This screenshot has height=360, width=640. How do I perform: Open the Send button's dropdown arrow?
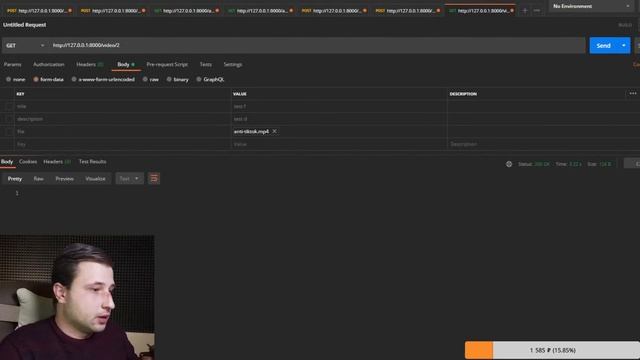624,45
